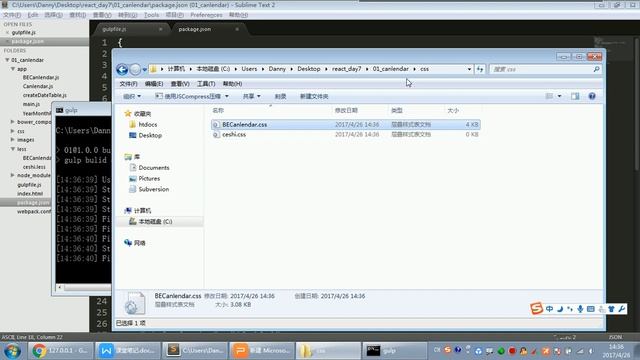
Task: Switch to the package.json tab in Sublime
Action: (x=195, y=29)
